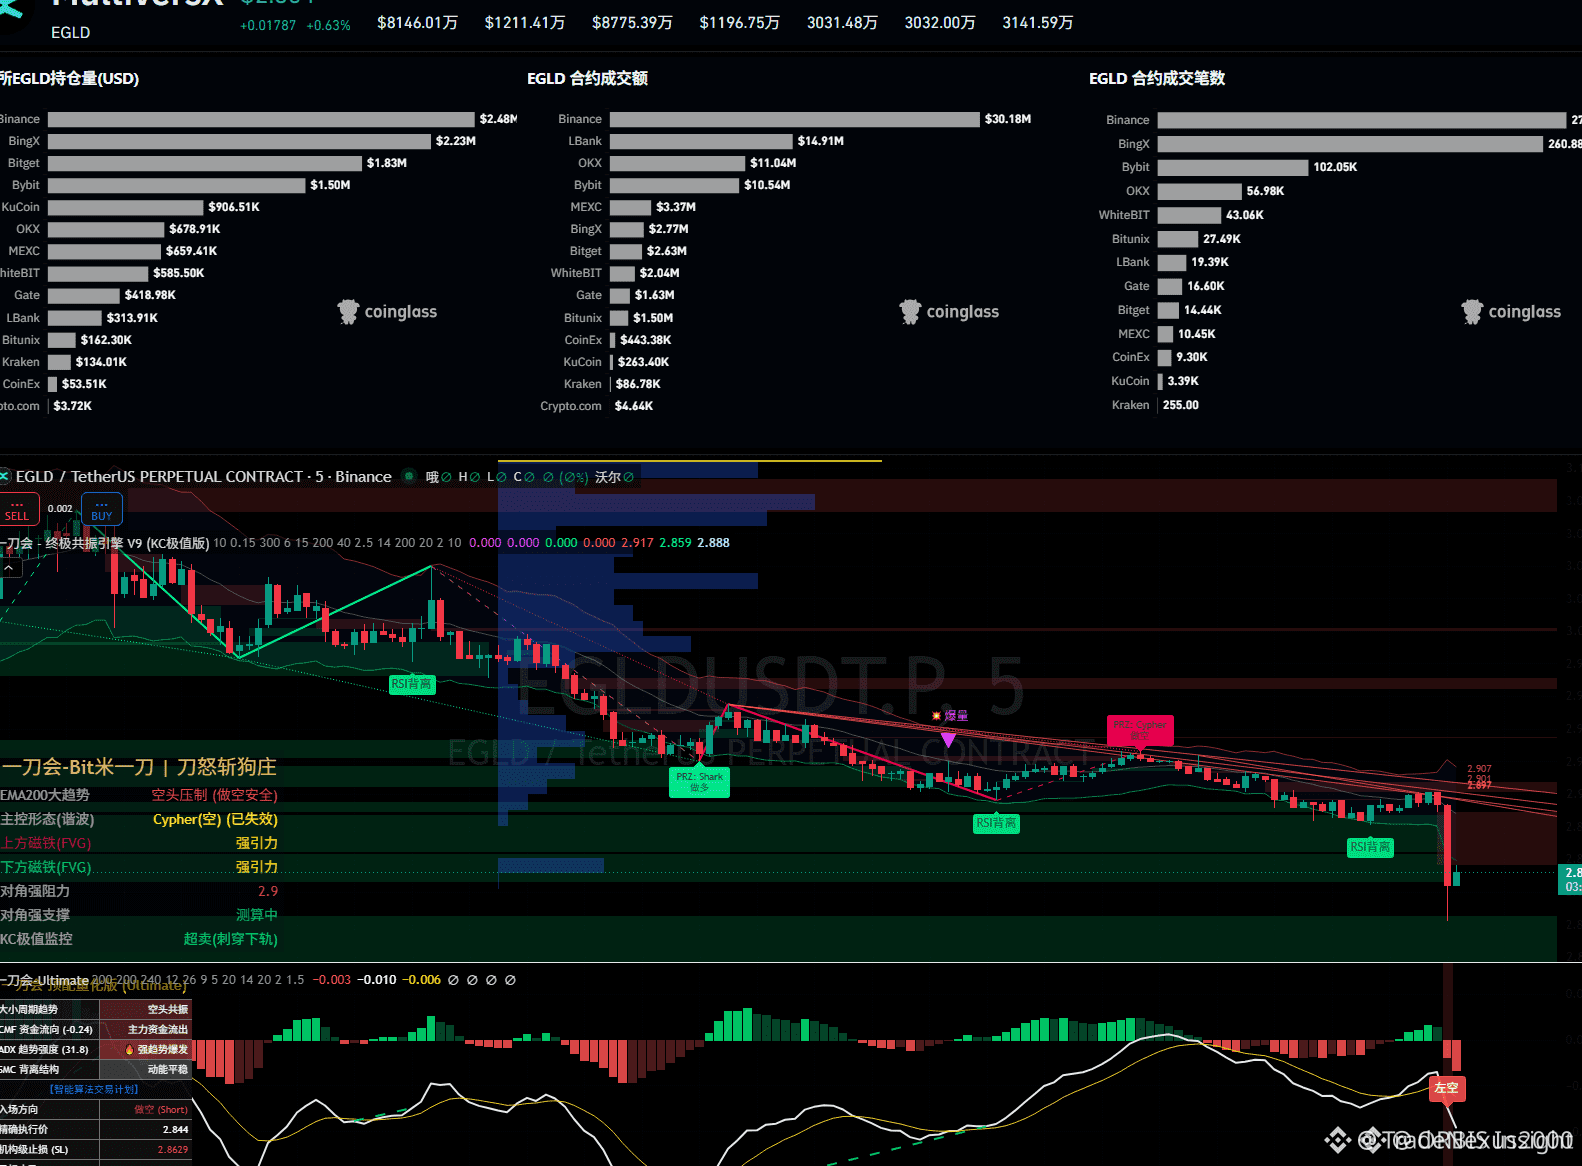Screen dimensions: 1582x1166
Task: Click the OKX 56.98K trade count bar
Action: 1200,191
